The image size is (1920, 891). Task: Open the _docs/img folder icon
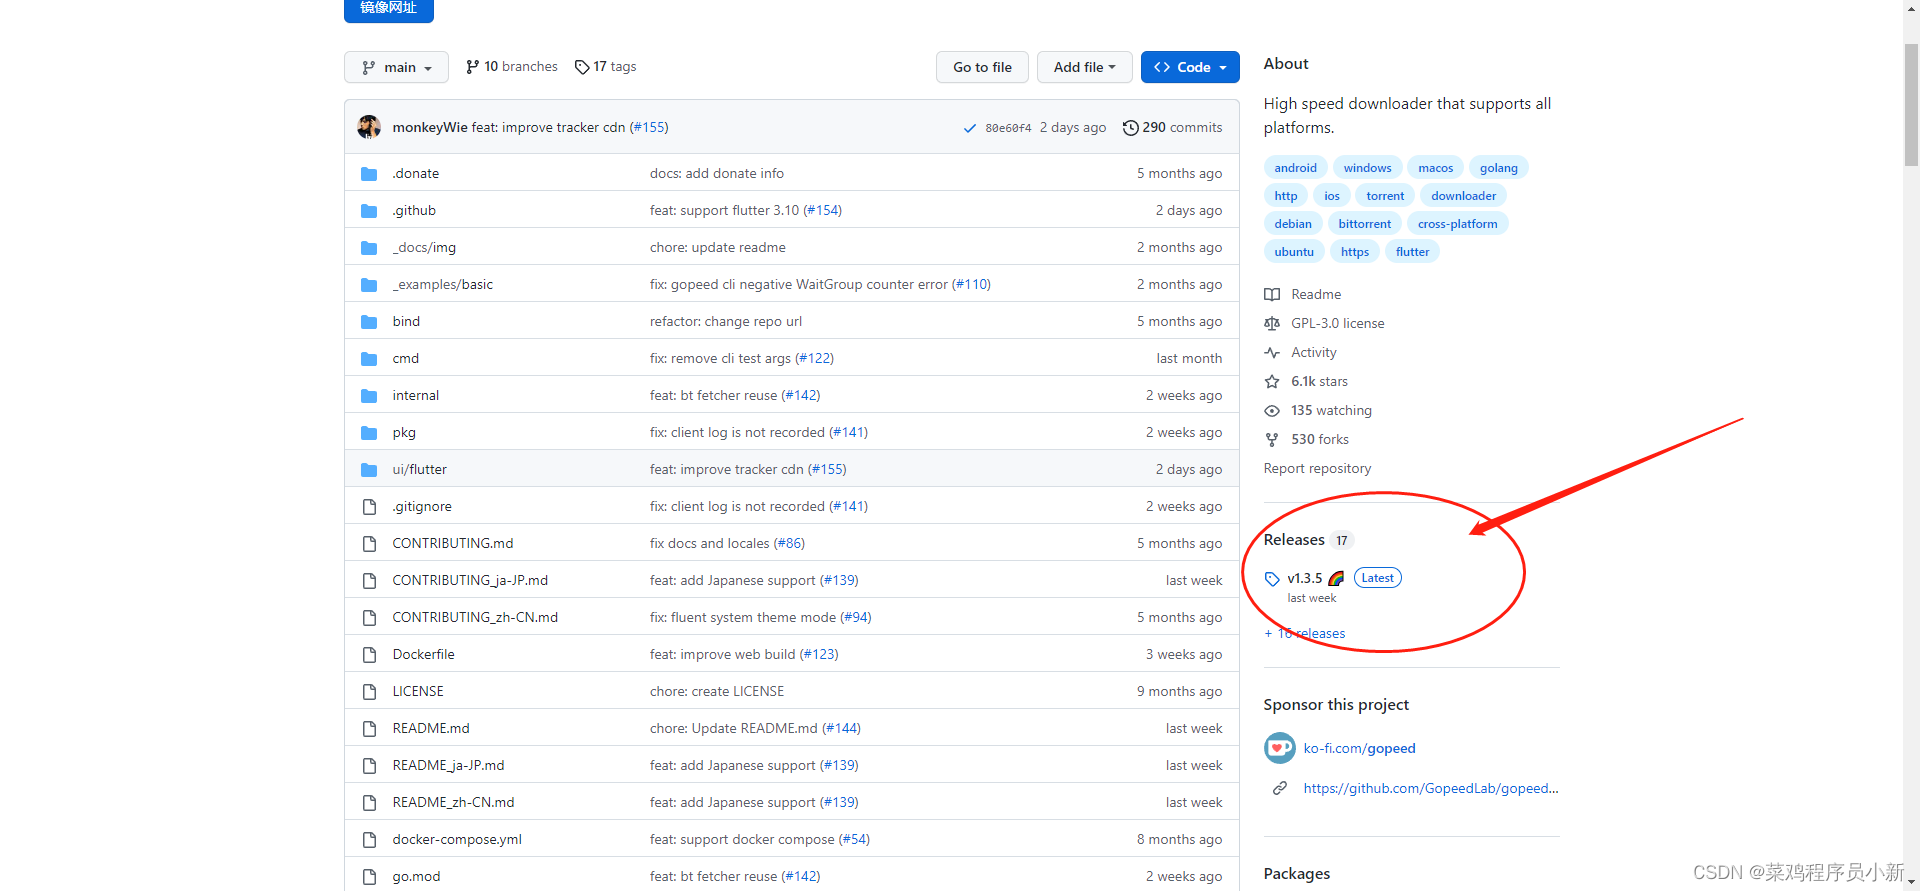tap(369, 248)
